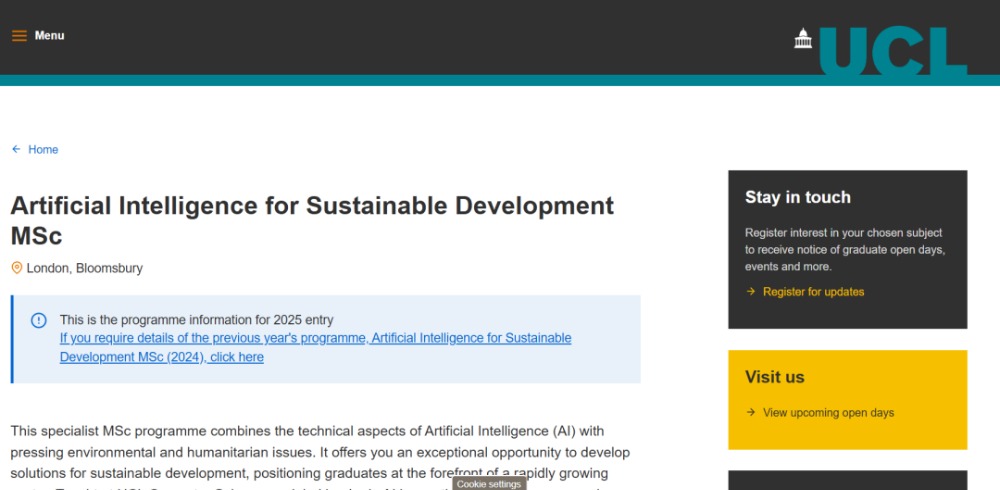Viewport: 1000px width, 490px height.
Task: Open Cookie settings button
Action: point(489,484)
